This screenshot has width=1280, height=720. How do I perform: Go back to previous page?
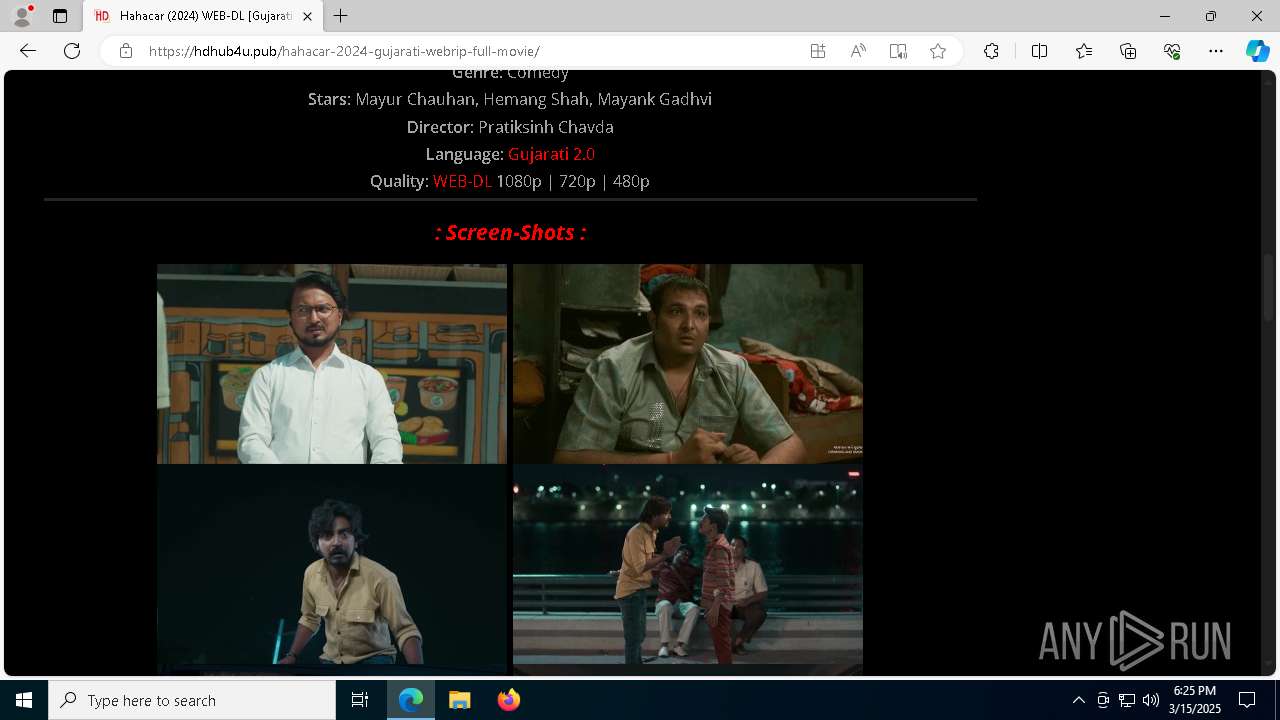(x=28, y=51)
